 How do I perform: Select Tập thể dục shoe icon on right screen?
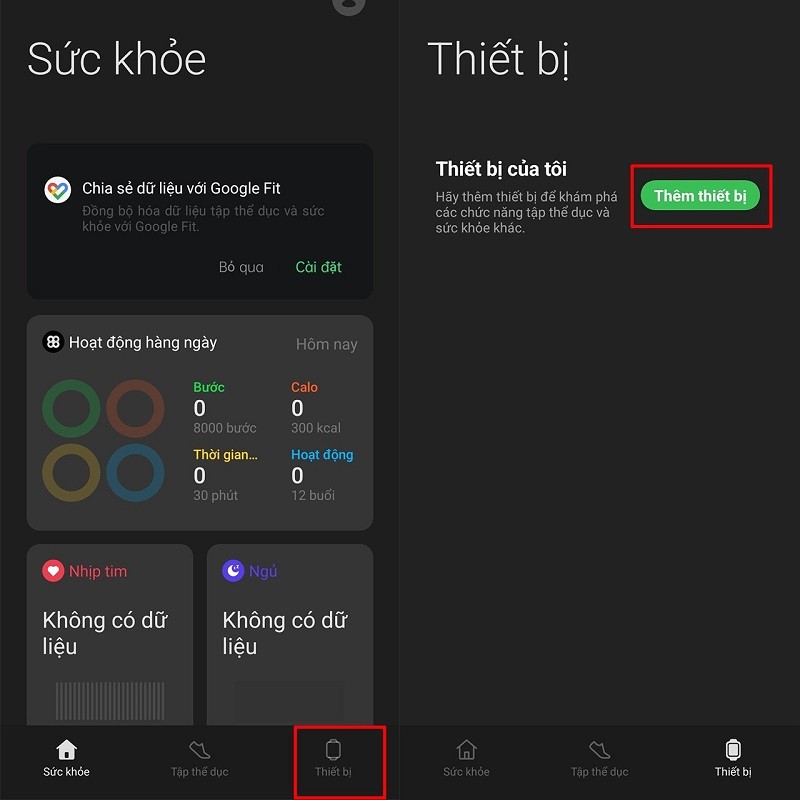point(599,750)
